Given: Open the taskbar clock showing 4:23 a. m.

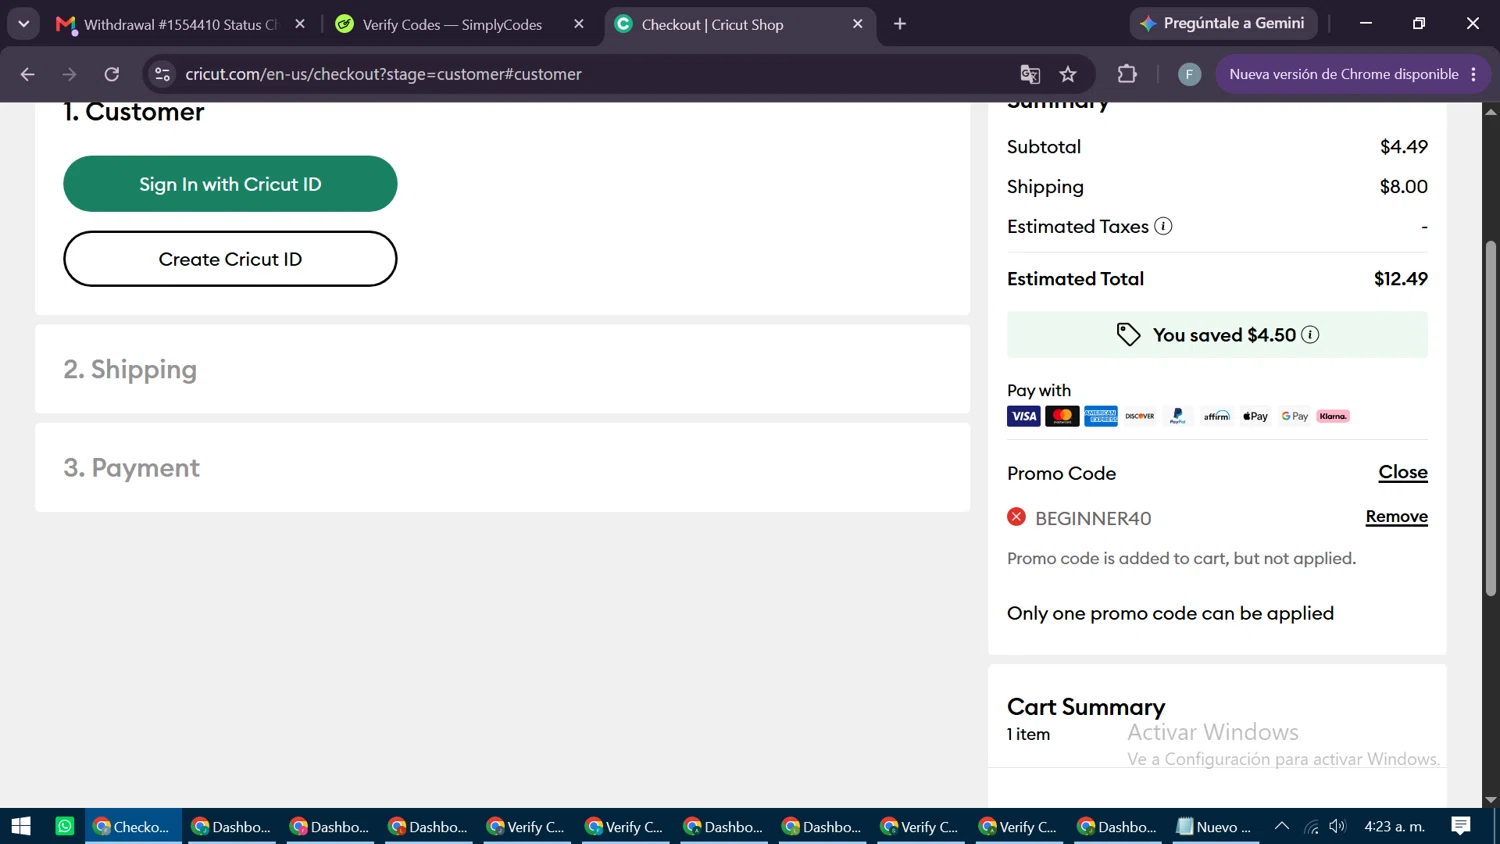Looking at the screenshot, I should 1395,826.
